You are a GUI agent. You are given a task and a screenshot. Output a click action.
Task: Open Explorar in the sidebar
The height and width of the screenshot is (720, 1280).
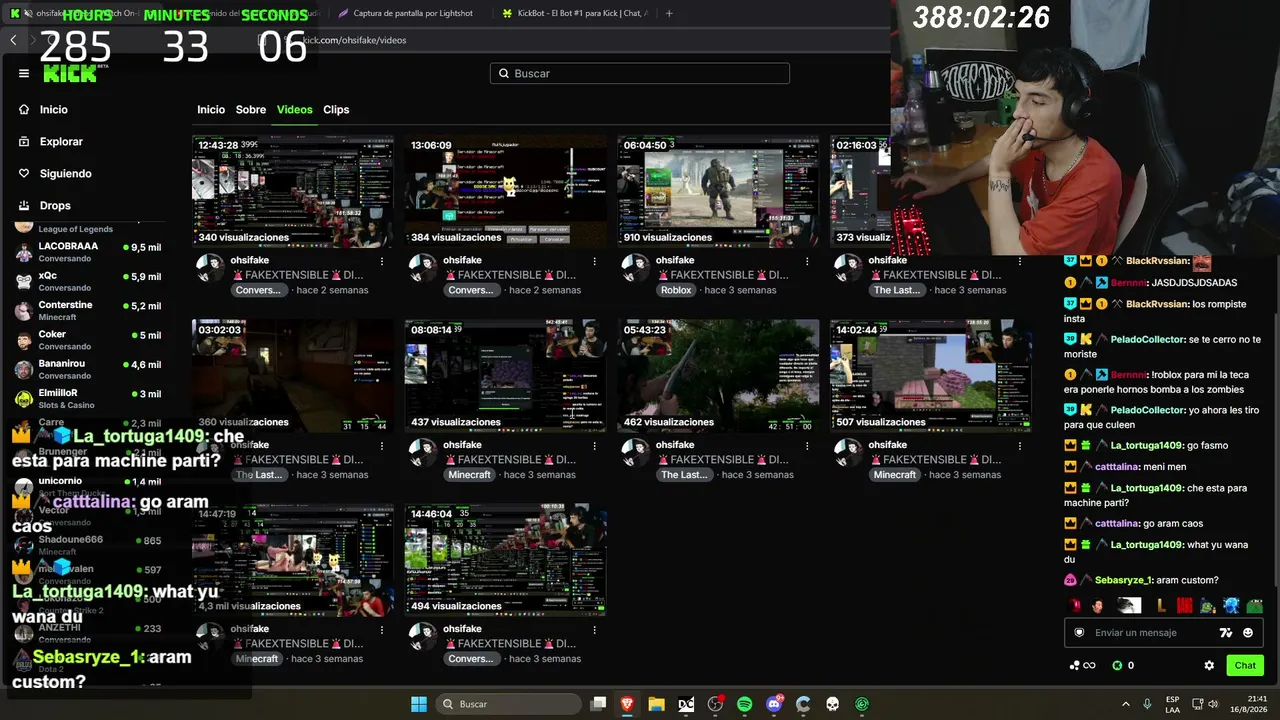pos(61,142)
